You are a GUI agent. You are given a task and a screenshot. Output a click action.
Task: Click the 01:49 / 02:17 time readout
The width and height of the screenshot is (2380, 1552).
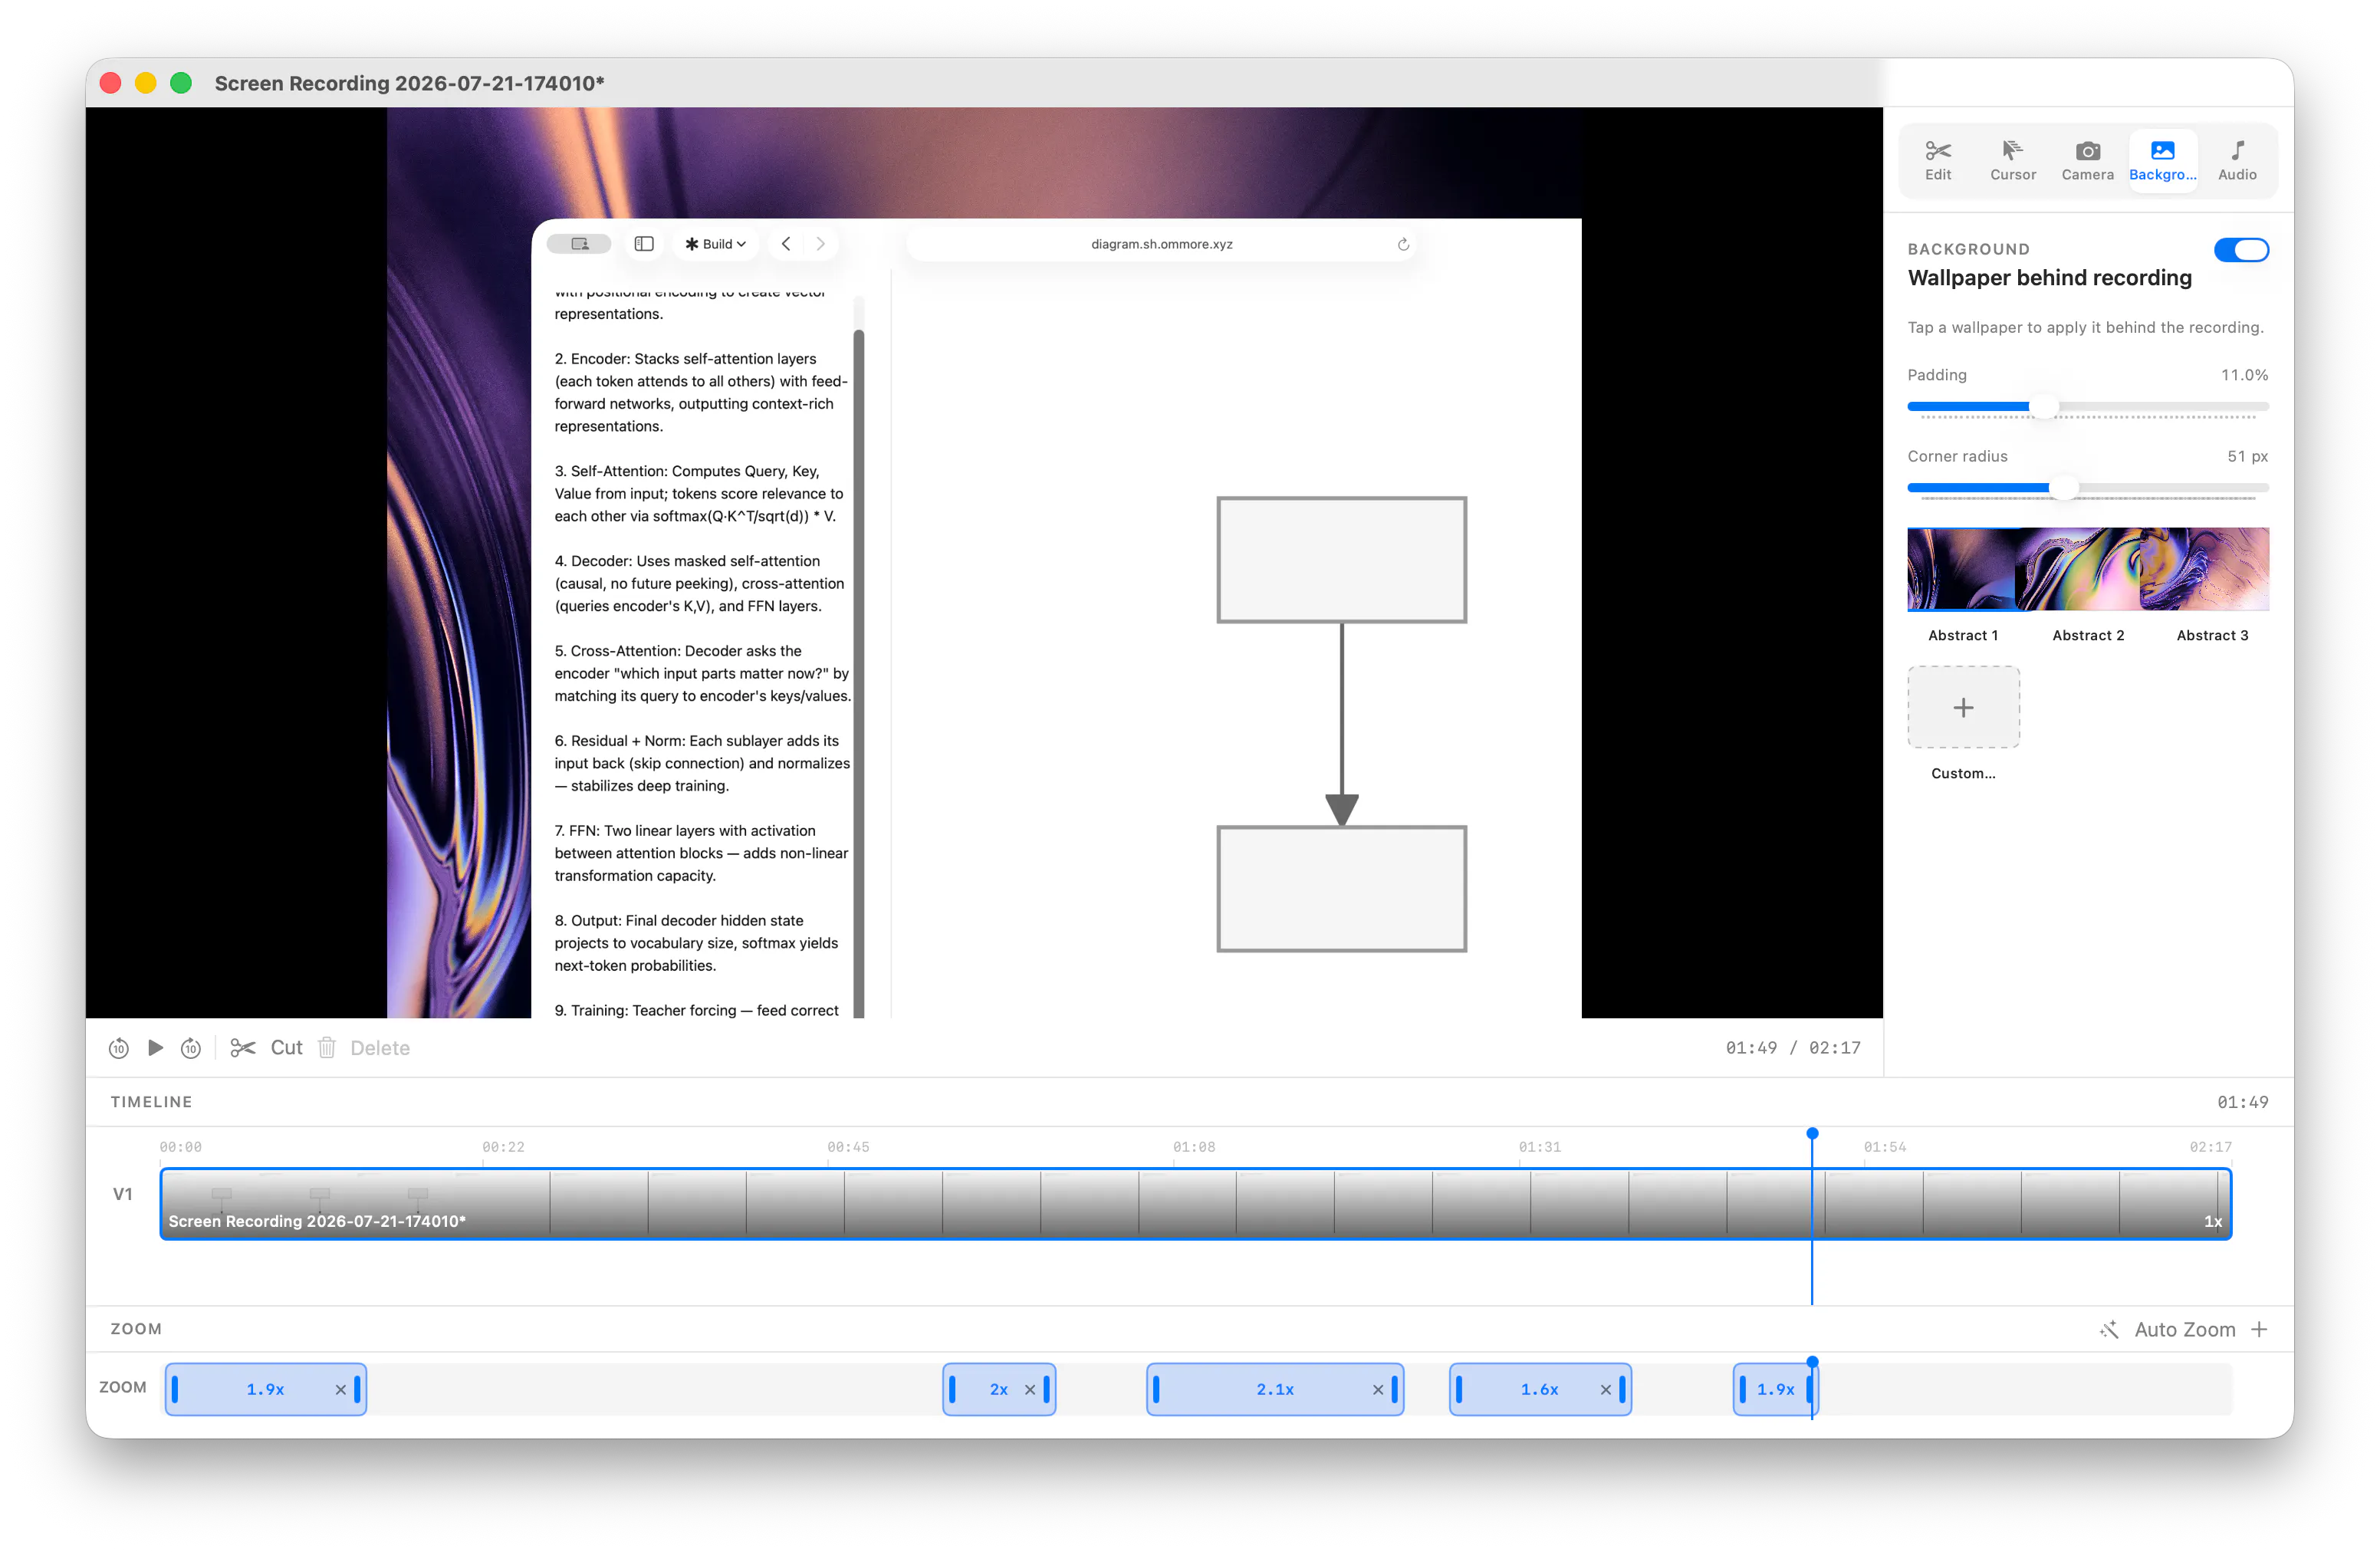[x=1792, y=1047]
